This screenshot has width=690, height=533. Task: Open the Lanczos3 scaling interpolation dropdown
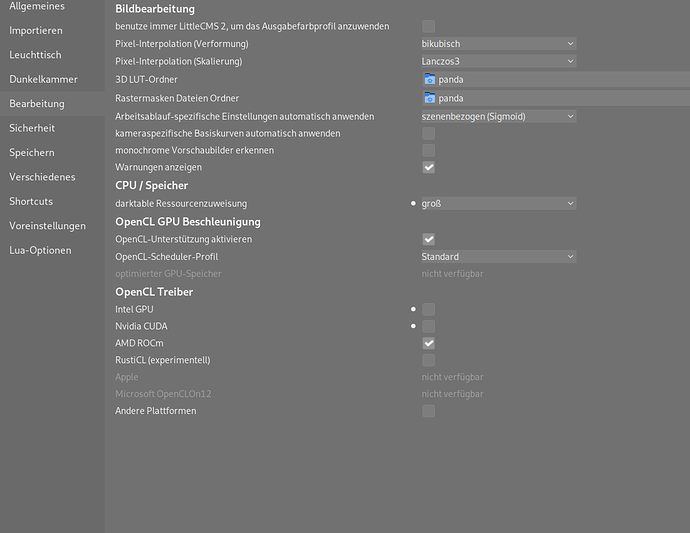498,62
